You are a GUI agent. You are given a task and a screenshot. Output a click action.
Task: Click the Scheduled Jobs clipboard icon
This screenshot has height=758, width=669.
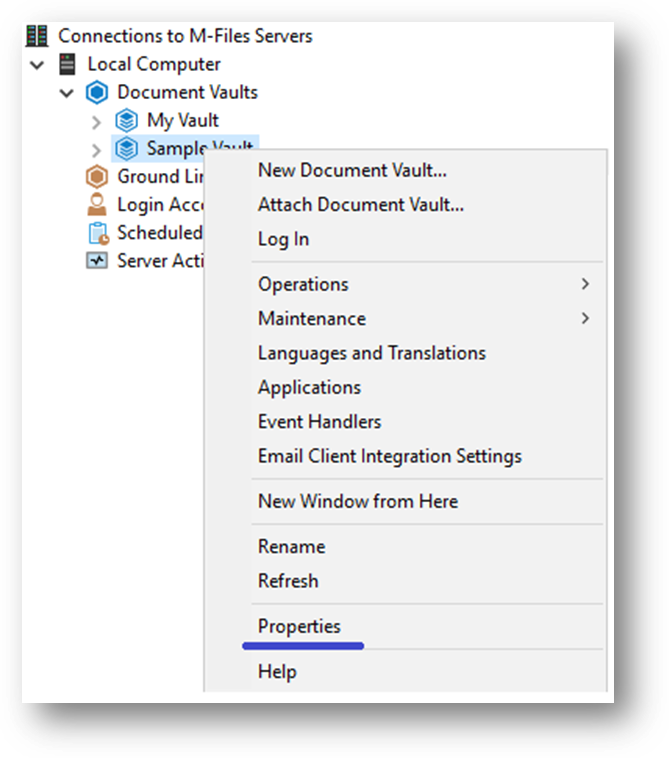click(99, 233)
